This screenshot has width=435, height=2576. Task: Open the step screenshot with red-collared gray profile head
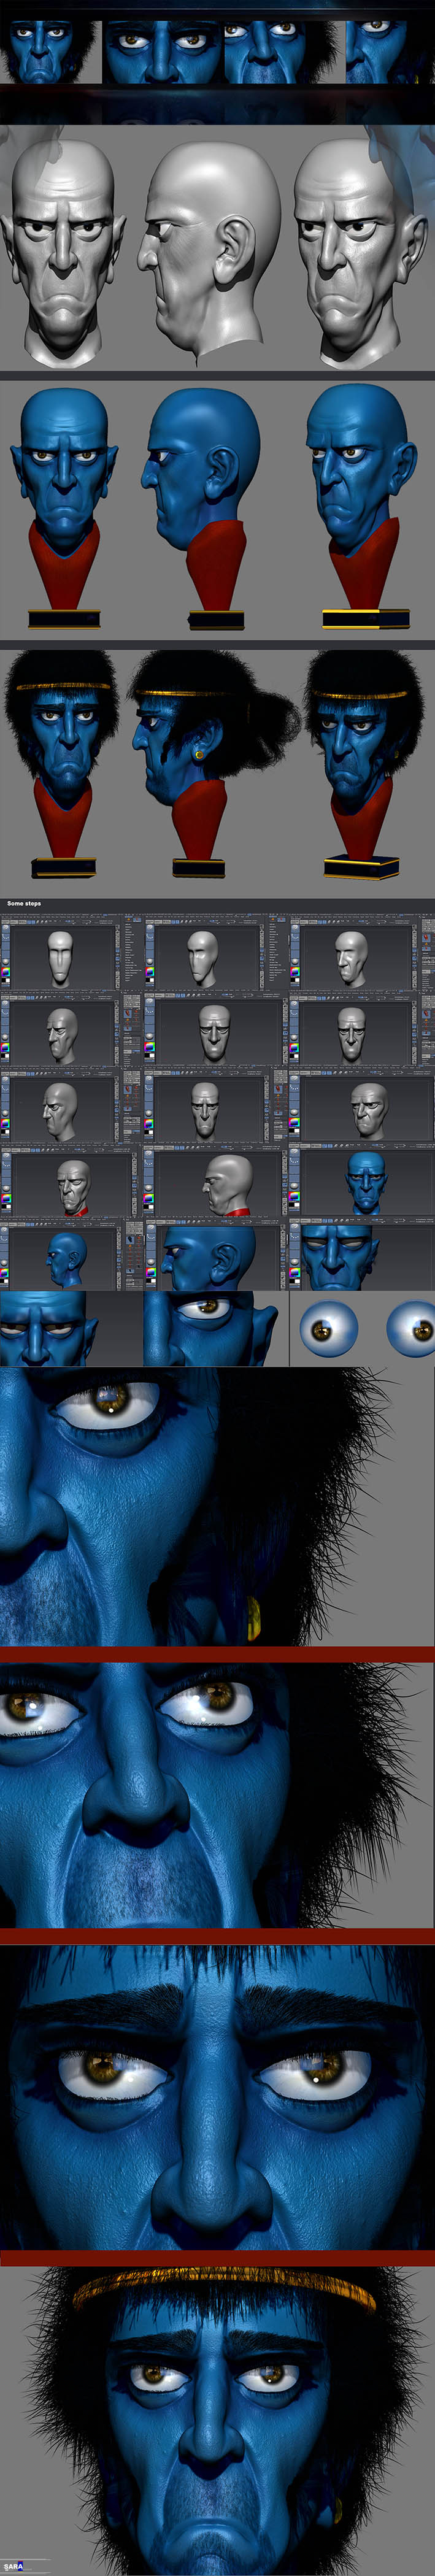point(216,1183)
